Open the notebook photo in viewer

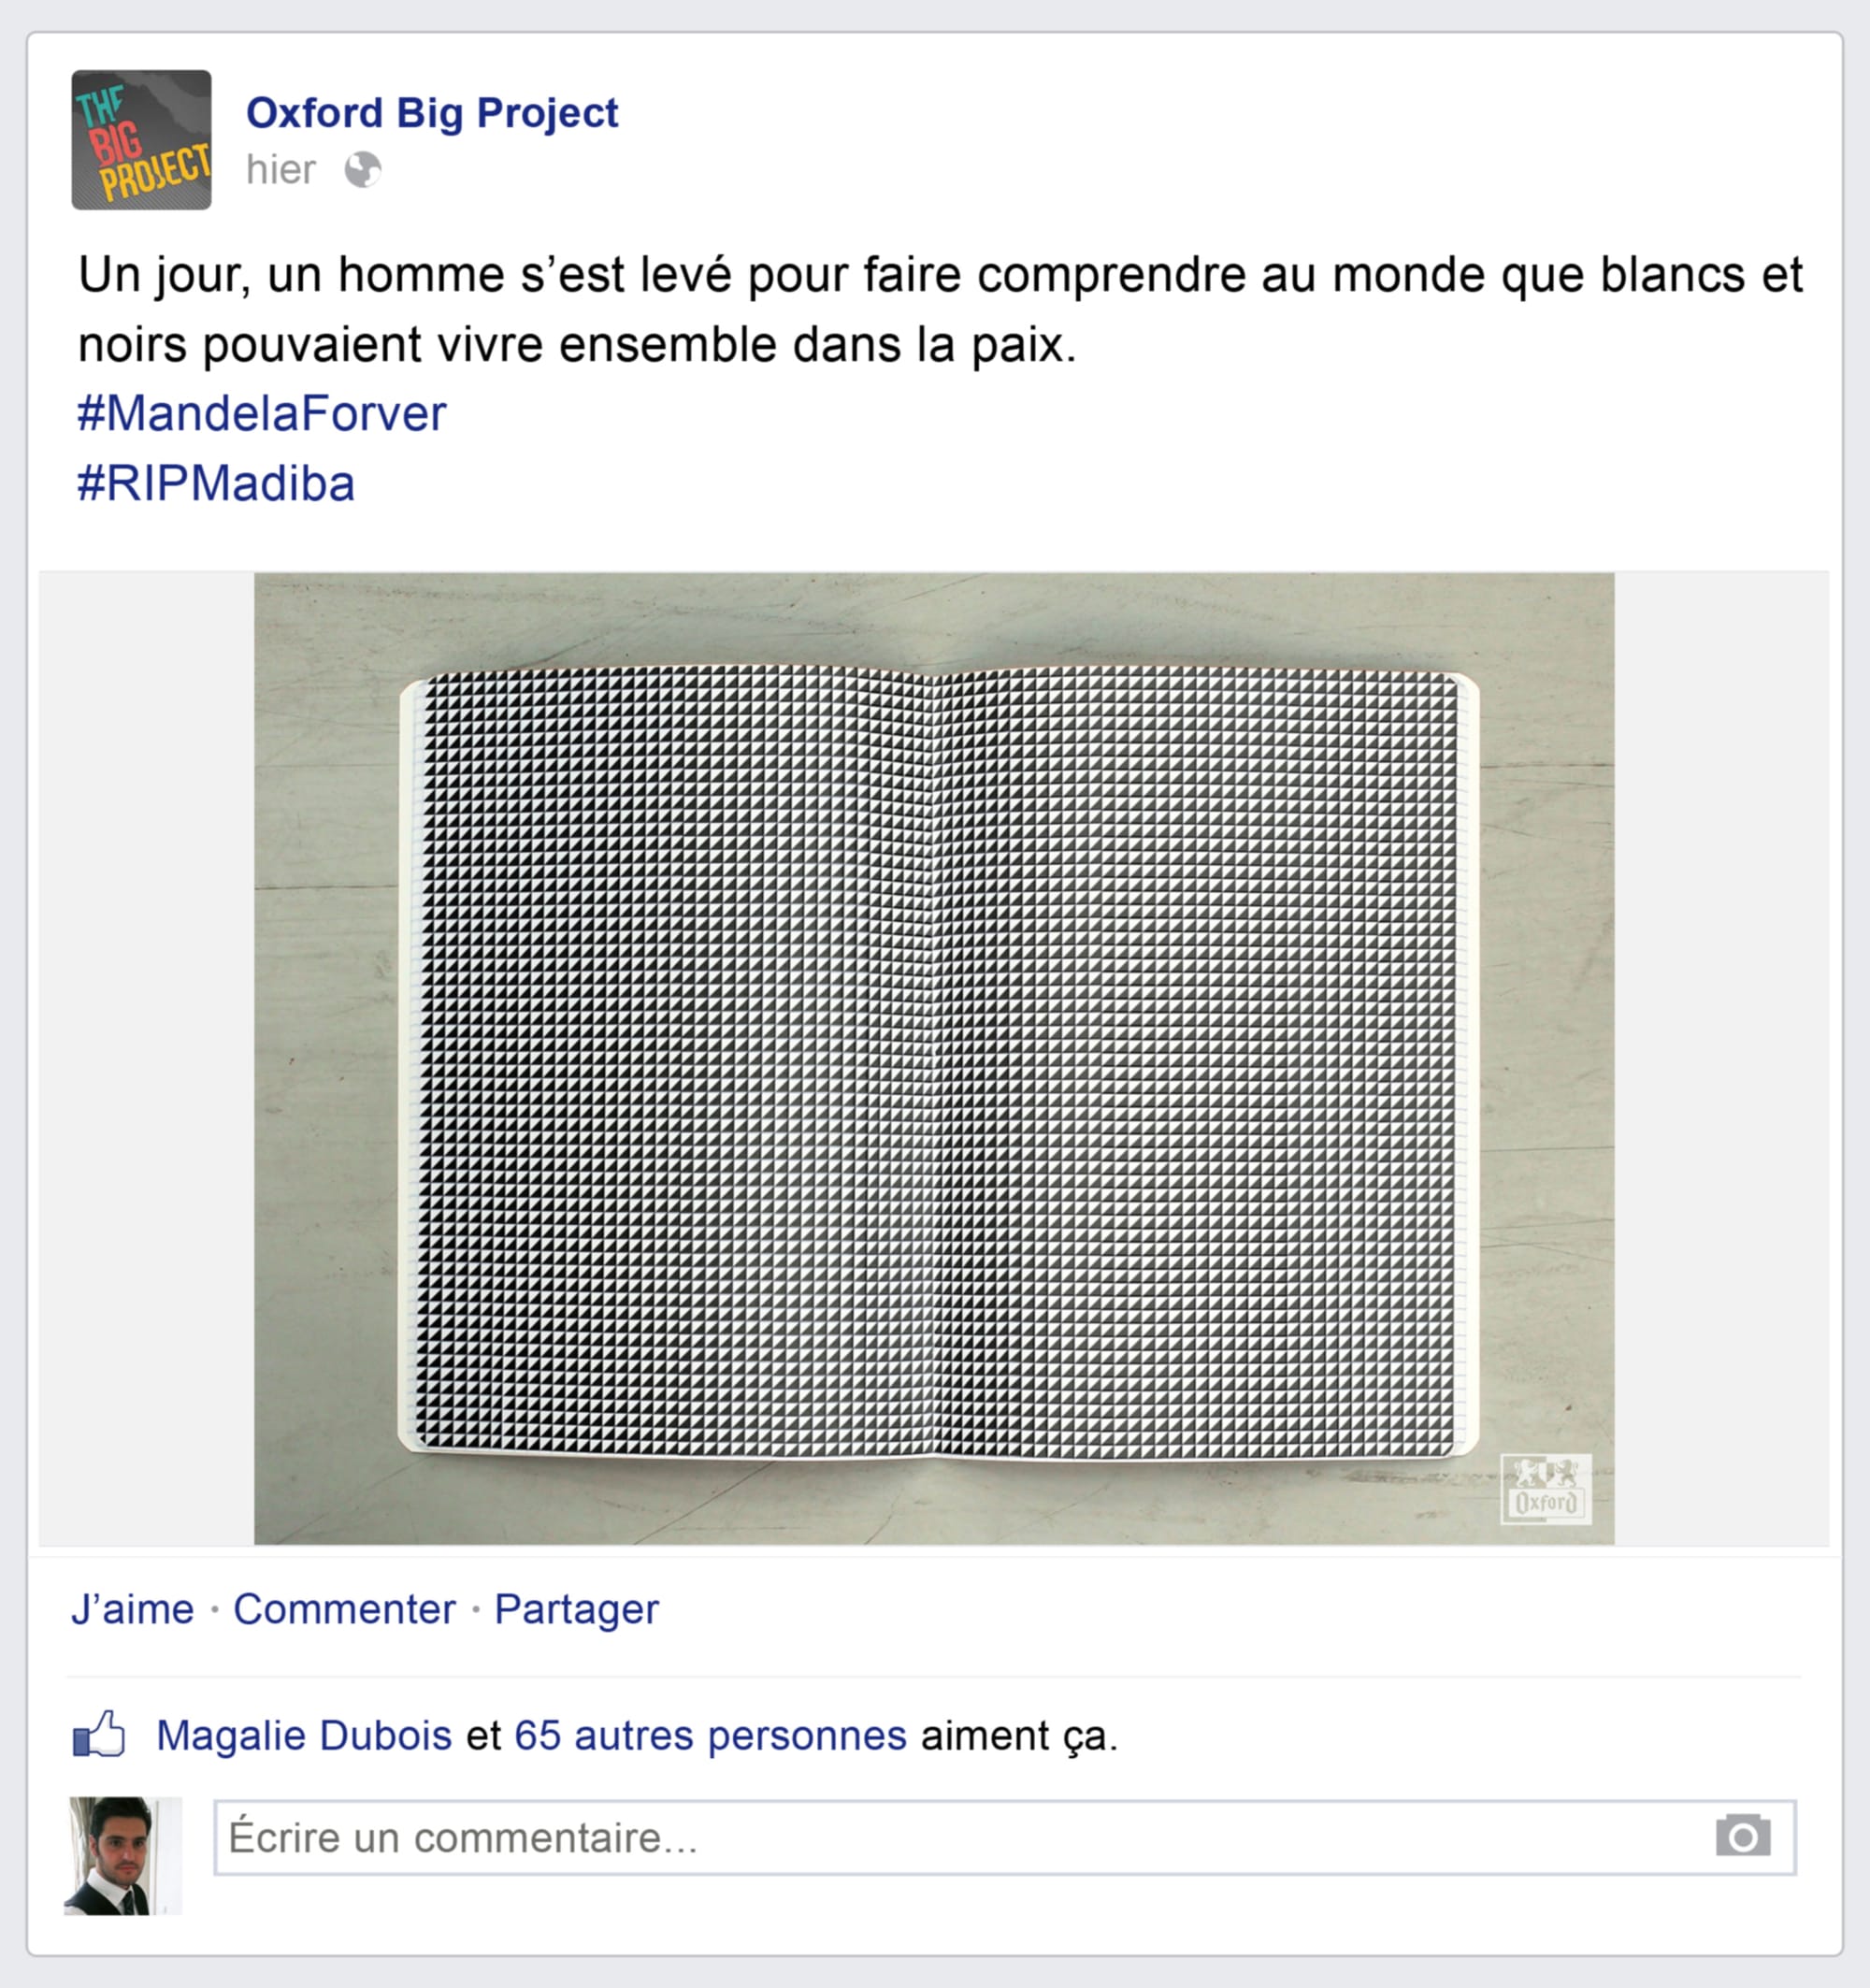tap(934, 1059)
